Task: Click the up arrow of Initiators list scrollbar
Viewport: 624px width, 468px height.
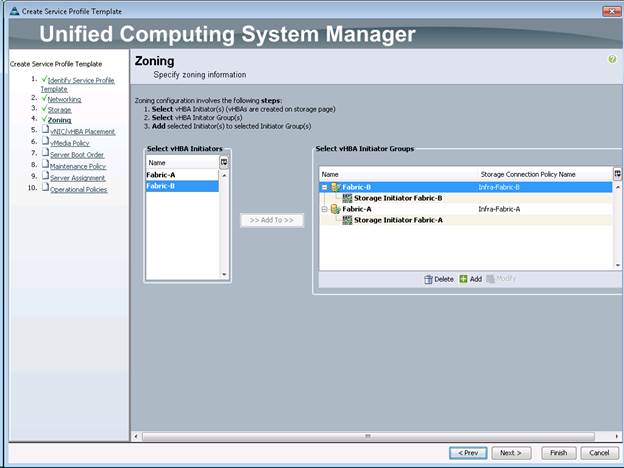Action: (224, 176)
